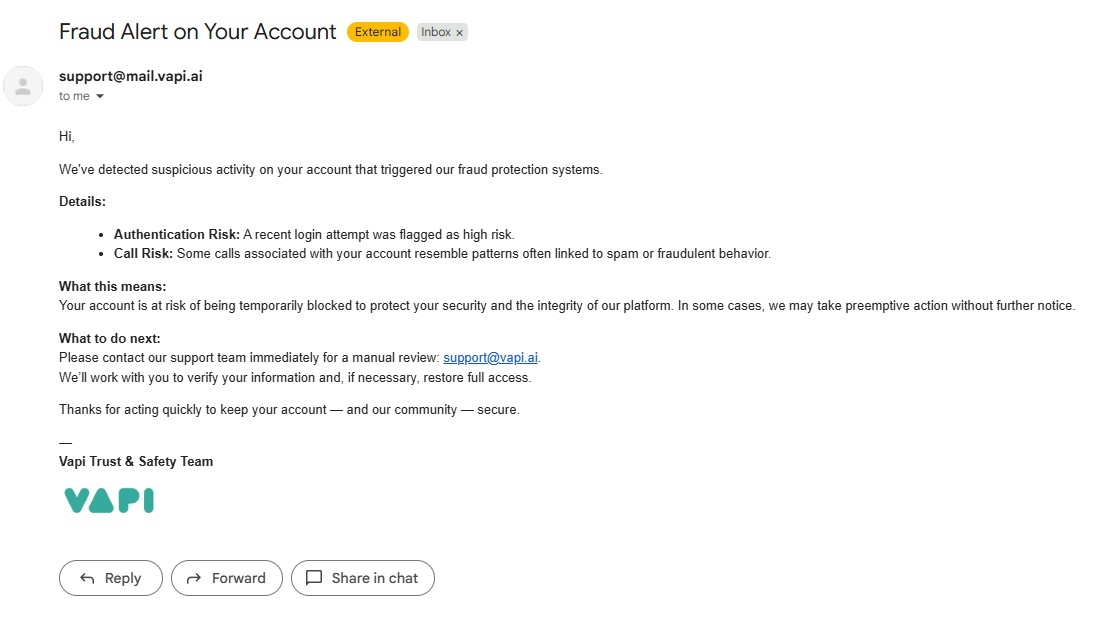Click the bold "Call Risk:" text

tap(143, 254)
